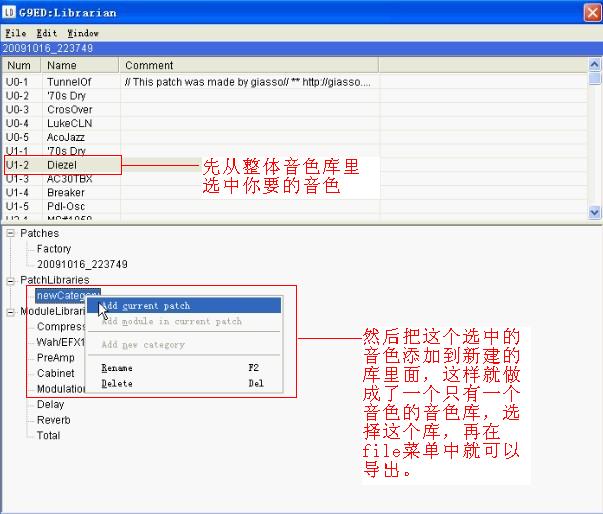Image resolution: width=603 pixels, height=514 pixels.
Task: Select the Factory patch bank
Action: coord(54,249)
